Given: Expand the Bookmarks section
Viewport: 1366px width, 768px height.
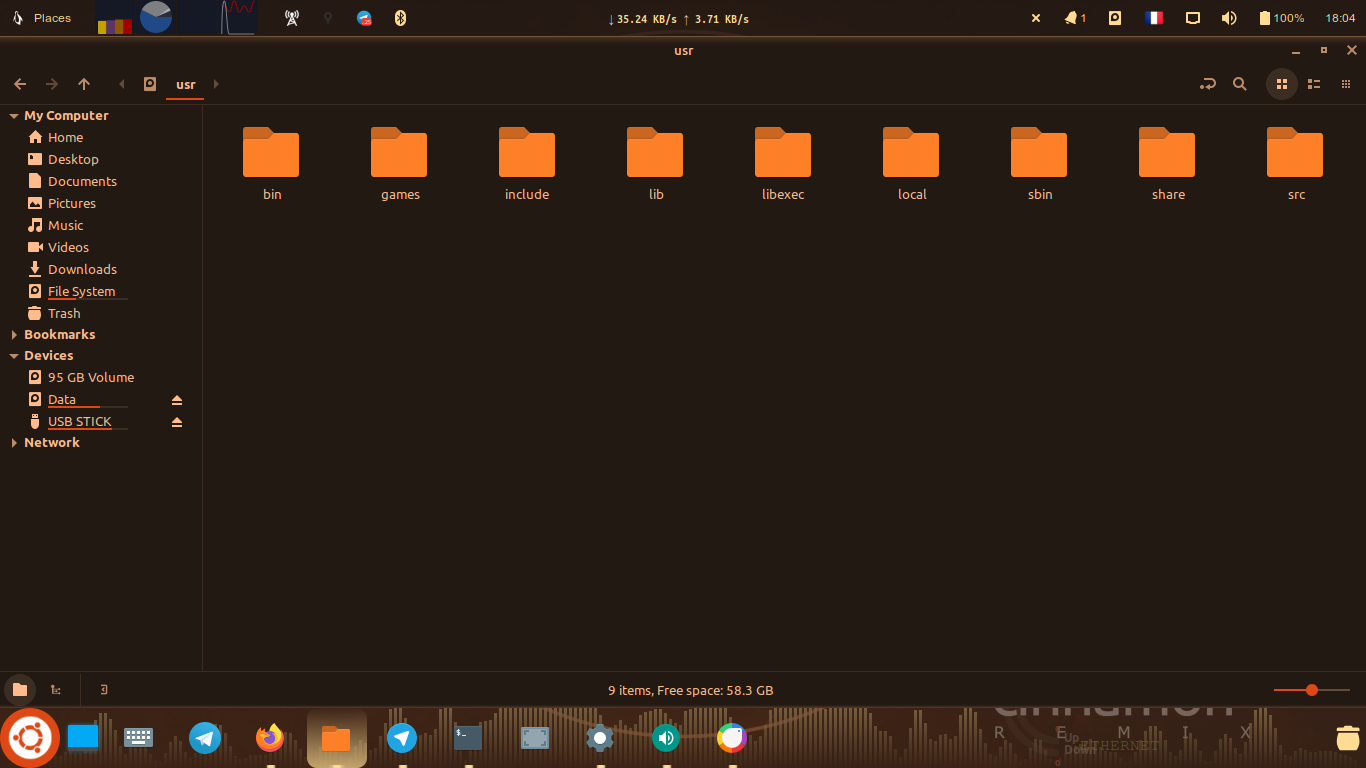Looking at the screenshot, I should point(14,335).
